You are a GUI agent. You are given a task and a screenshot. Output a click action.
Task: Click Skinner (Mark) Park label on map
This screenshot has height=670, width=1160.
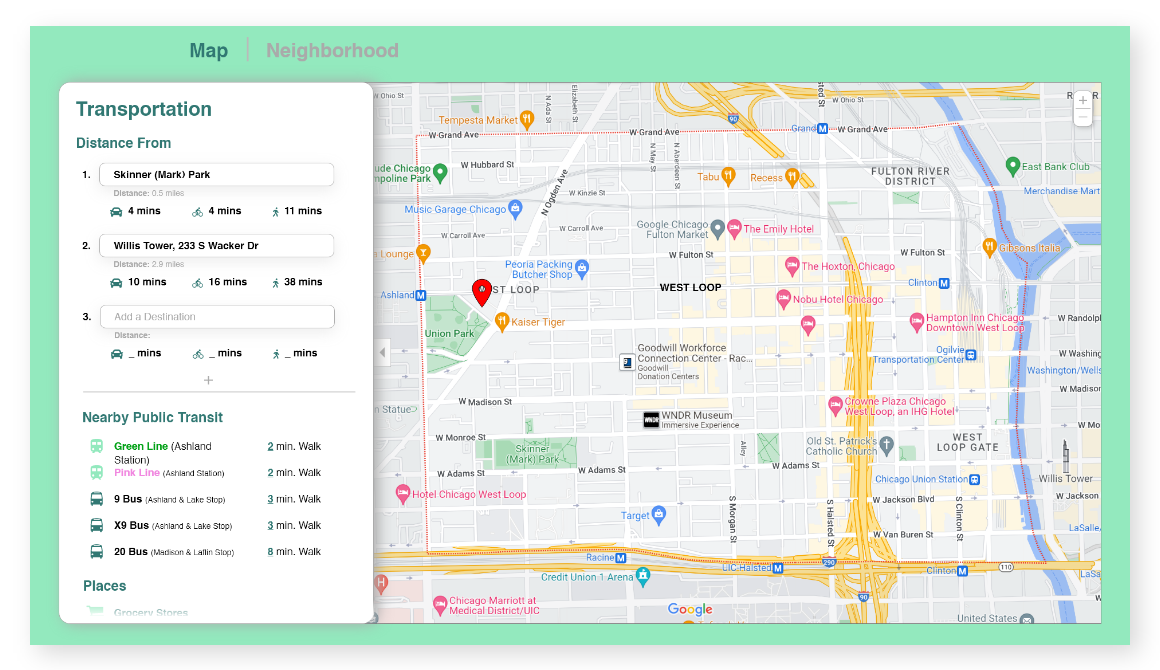tap(533, 454)
